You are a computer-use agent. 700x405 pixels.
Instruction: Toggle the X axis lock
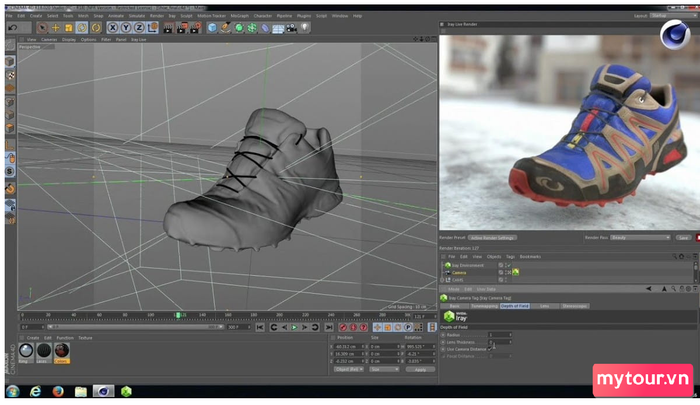(x=113, y=28)
